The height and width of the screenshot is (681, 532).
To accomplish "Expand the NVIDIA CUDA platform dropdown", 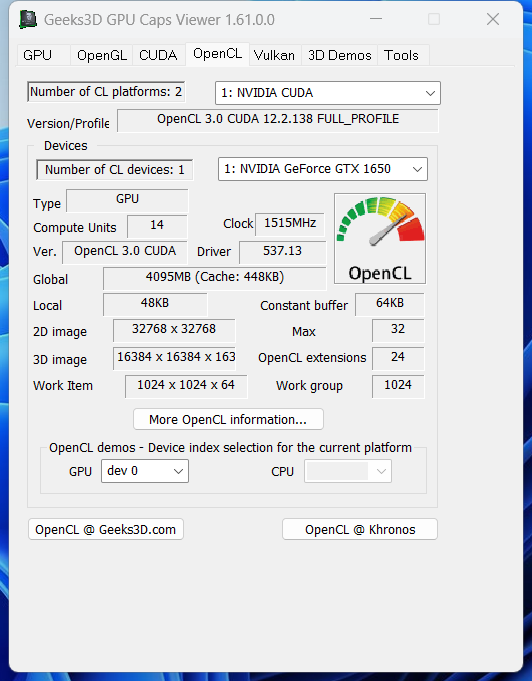I will [328, 93].
